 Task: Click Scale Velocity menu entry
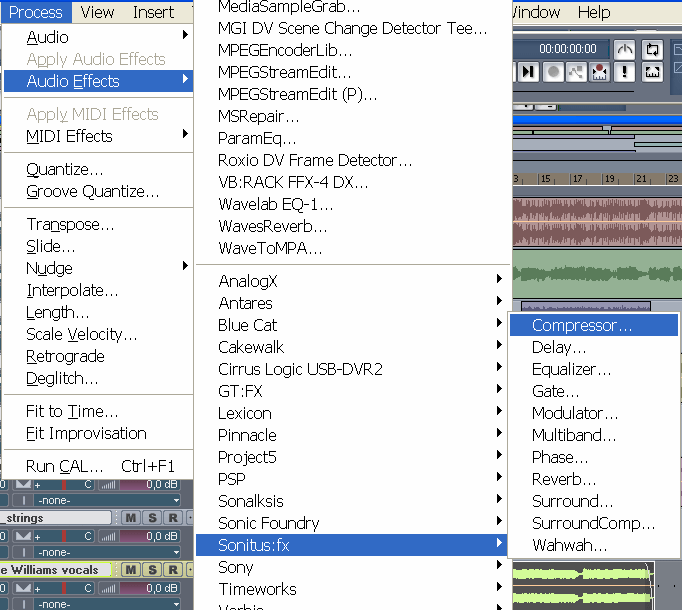click(x=98, y=334)
